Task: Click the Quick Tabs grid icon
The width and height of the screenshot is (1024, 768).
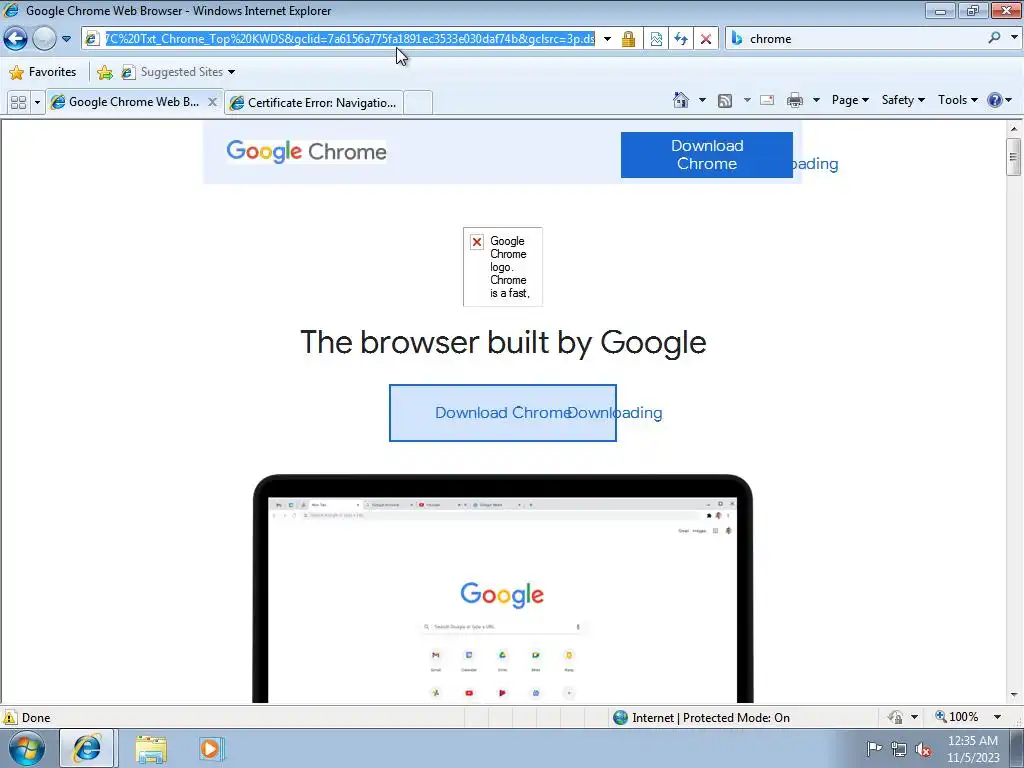Action: [18, 102]
